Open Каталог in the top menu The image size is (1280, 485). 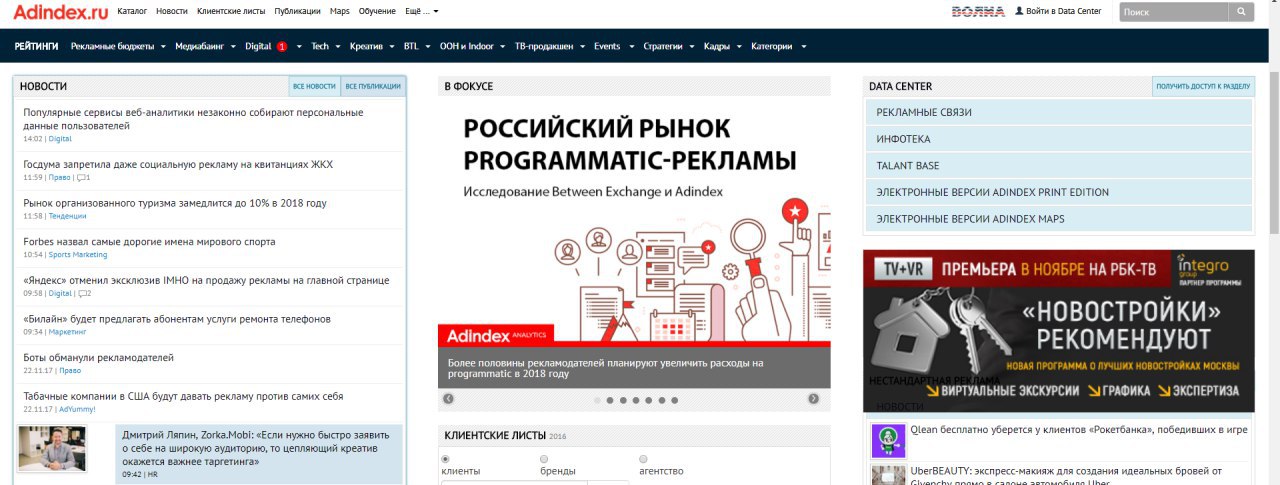132,11
